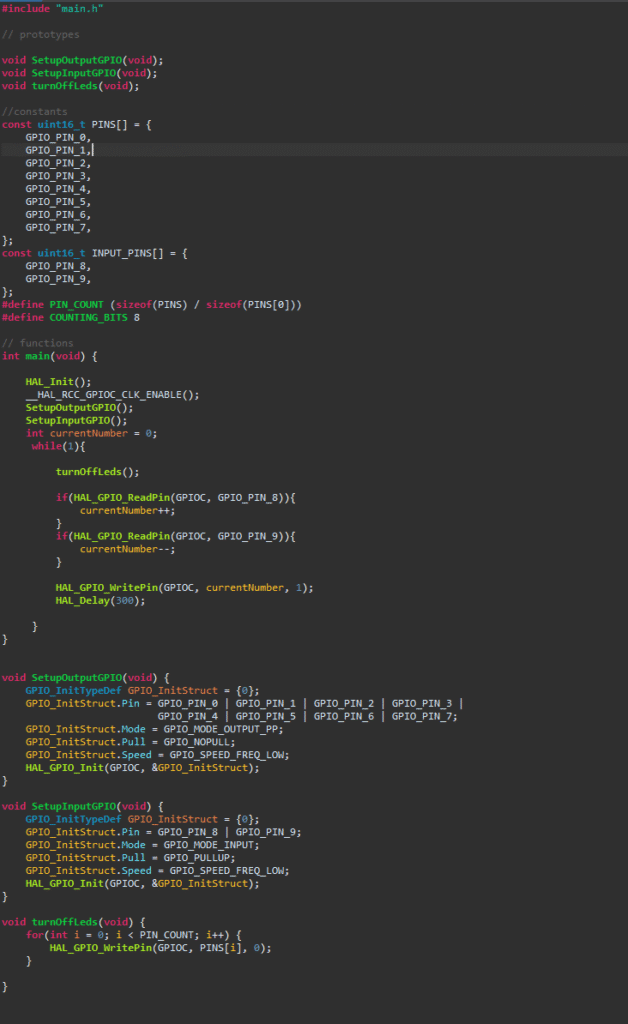The image size is (628, 1024).
Task: Click the GPIO_PULLUP value
Action: click(199, 858)
